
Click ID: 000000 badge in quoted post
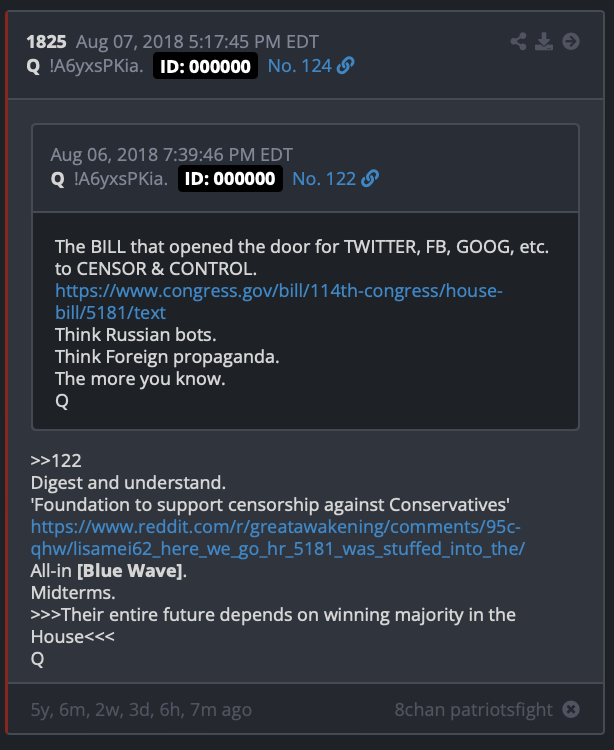[230, 178]
